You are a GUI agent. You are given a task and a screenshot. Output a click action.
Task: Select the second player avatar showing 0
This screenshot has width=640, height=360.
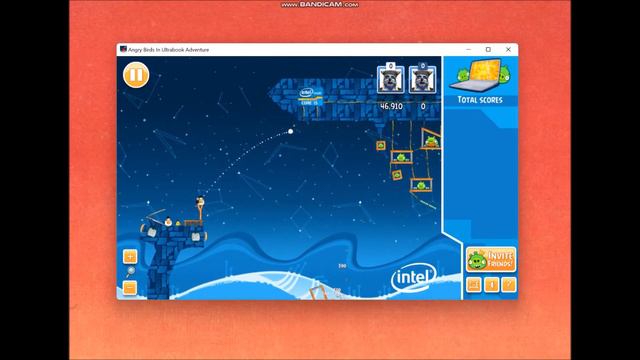point(422,79)
